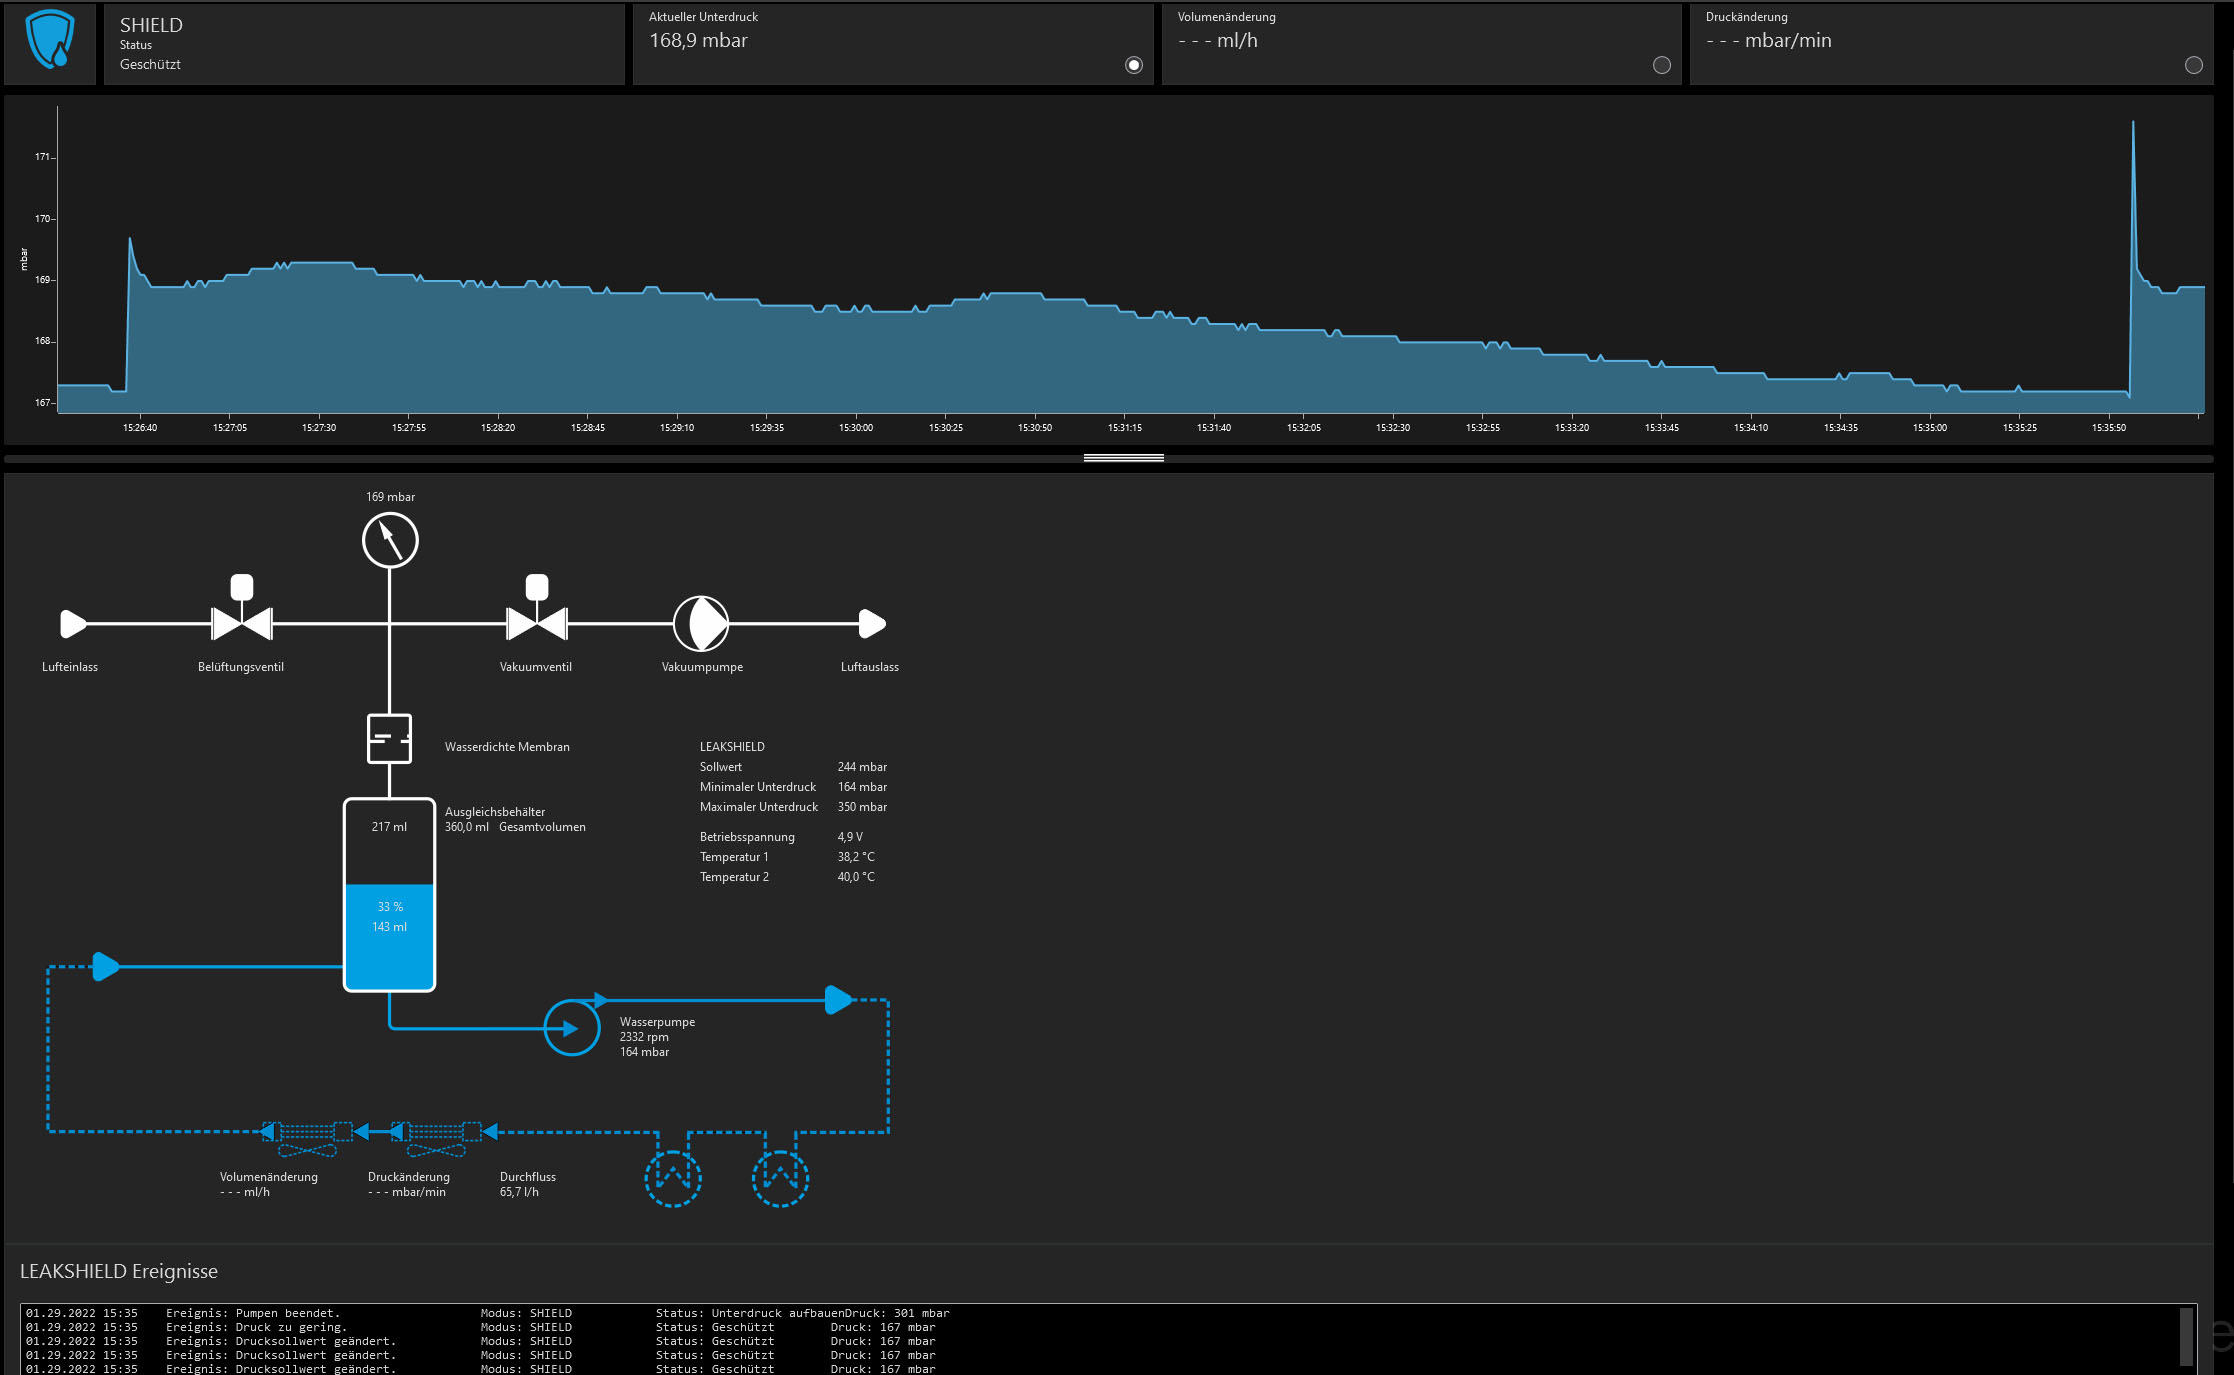Select the Druckänderung chart radio button
The width and height of the screenshot is (2234, 1375).
(2193, 65)
